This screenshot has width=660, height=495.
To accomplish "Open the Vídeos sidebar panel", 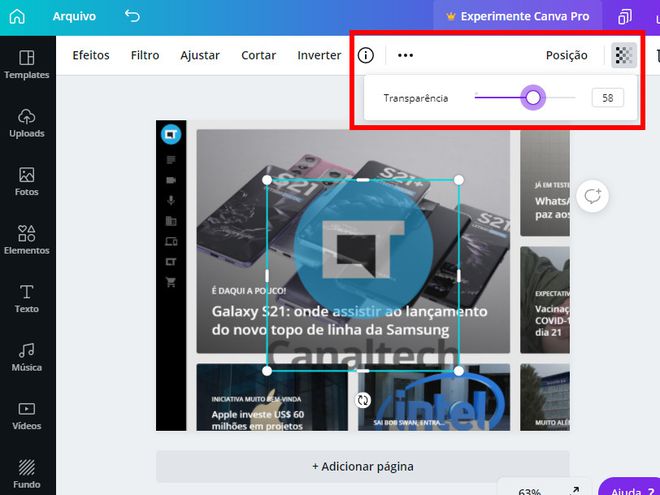I will (27, 415).
